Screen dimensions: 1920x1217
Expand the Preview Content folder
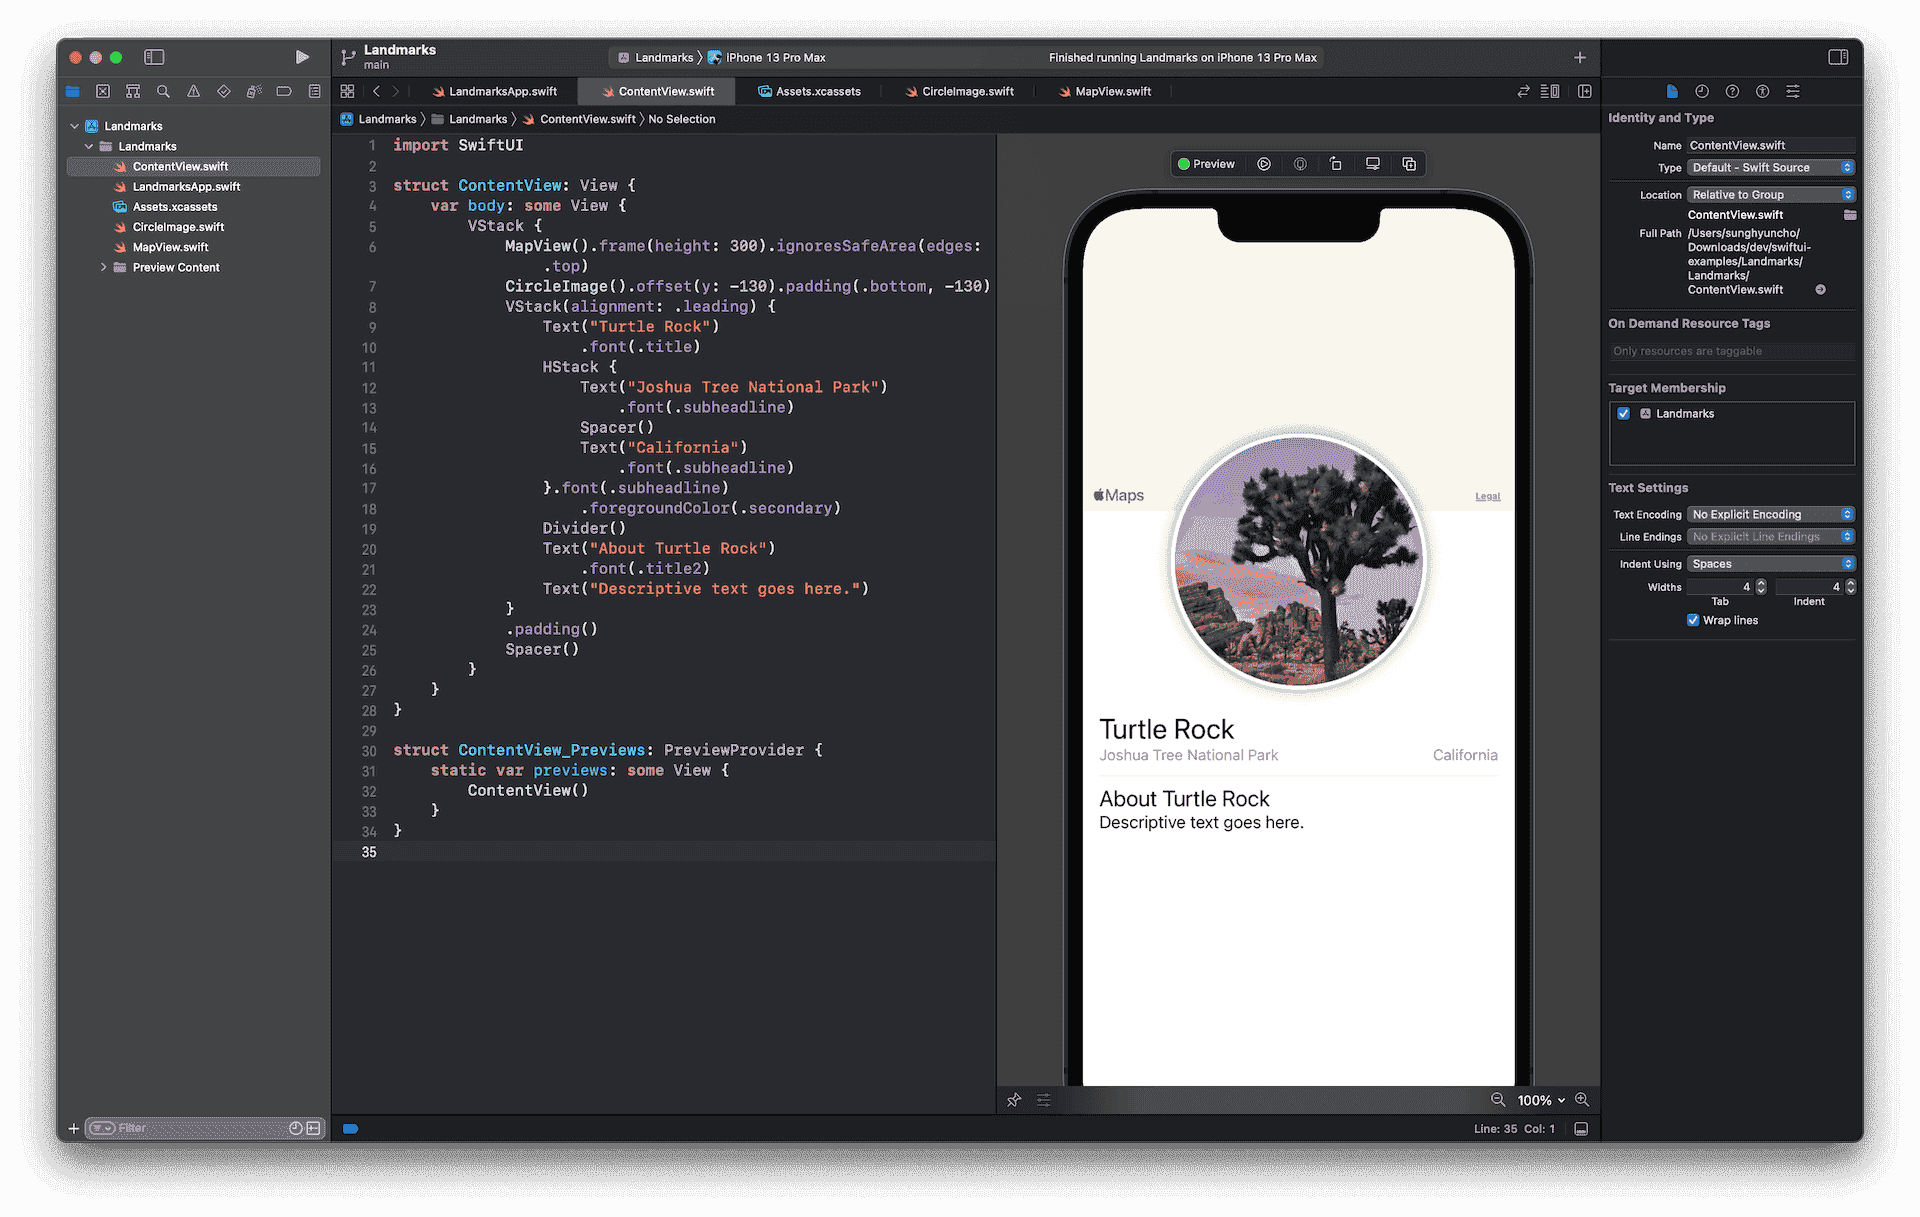coord(103,267)
